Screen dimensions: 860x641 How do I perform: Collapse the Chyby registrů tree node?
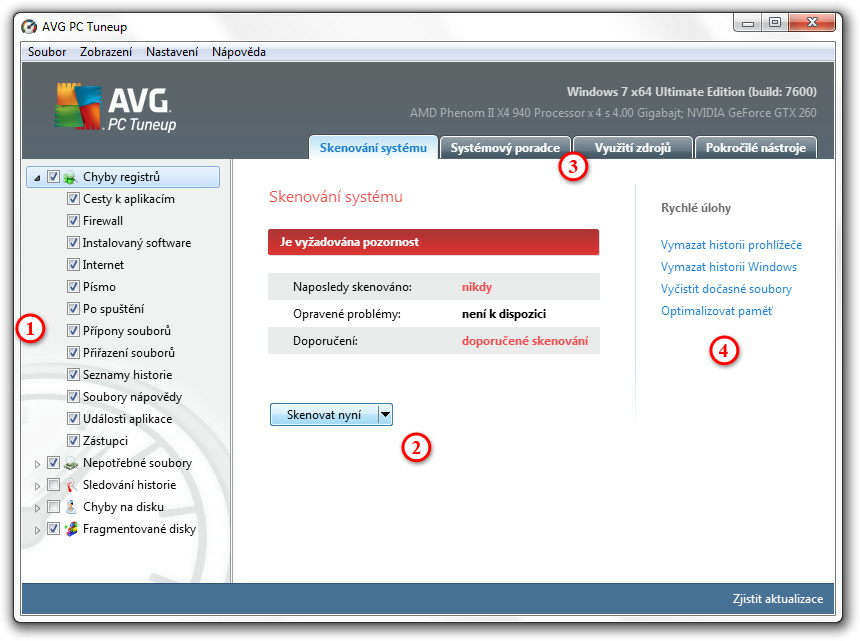coord(37,178)
